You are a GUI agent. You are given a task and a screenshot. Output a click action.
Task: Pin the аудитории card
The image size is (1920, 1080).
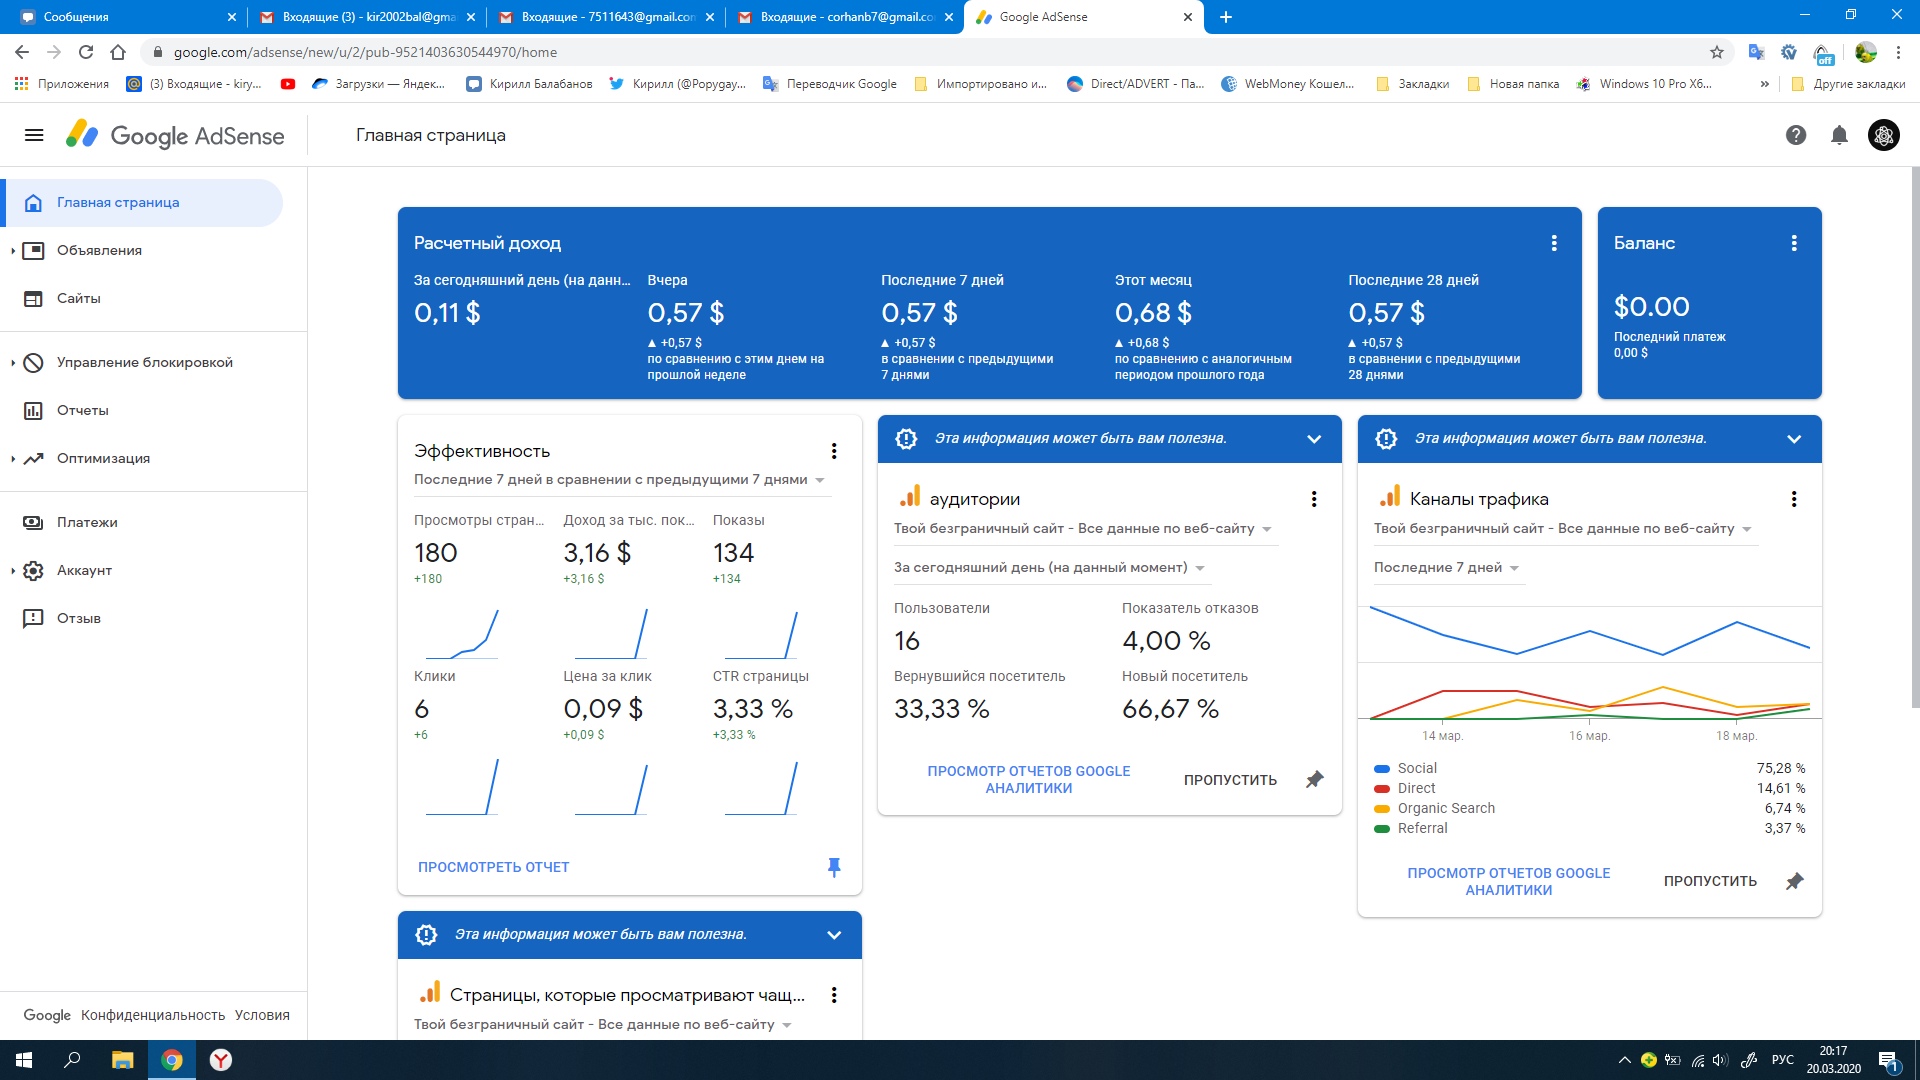[x=1315, y=780]
